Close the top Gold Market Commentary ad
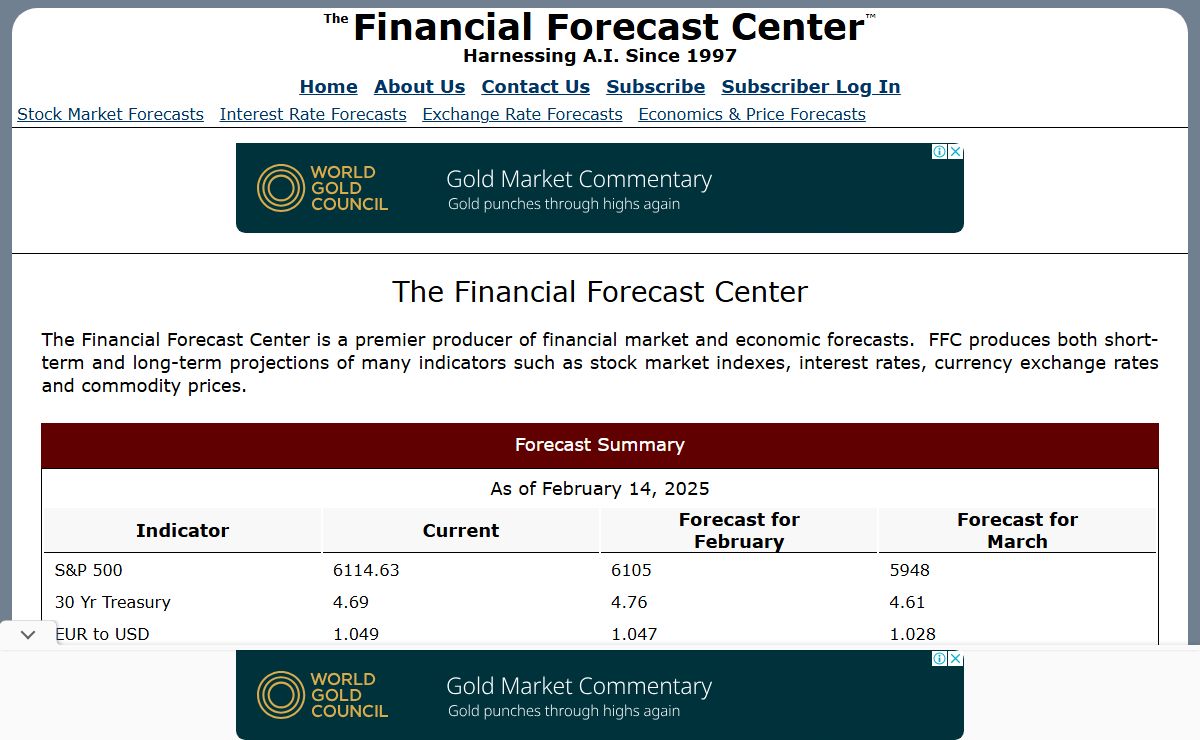This screenshot has height=740, width=1200. (x=955, y=152)
